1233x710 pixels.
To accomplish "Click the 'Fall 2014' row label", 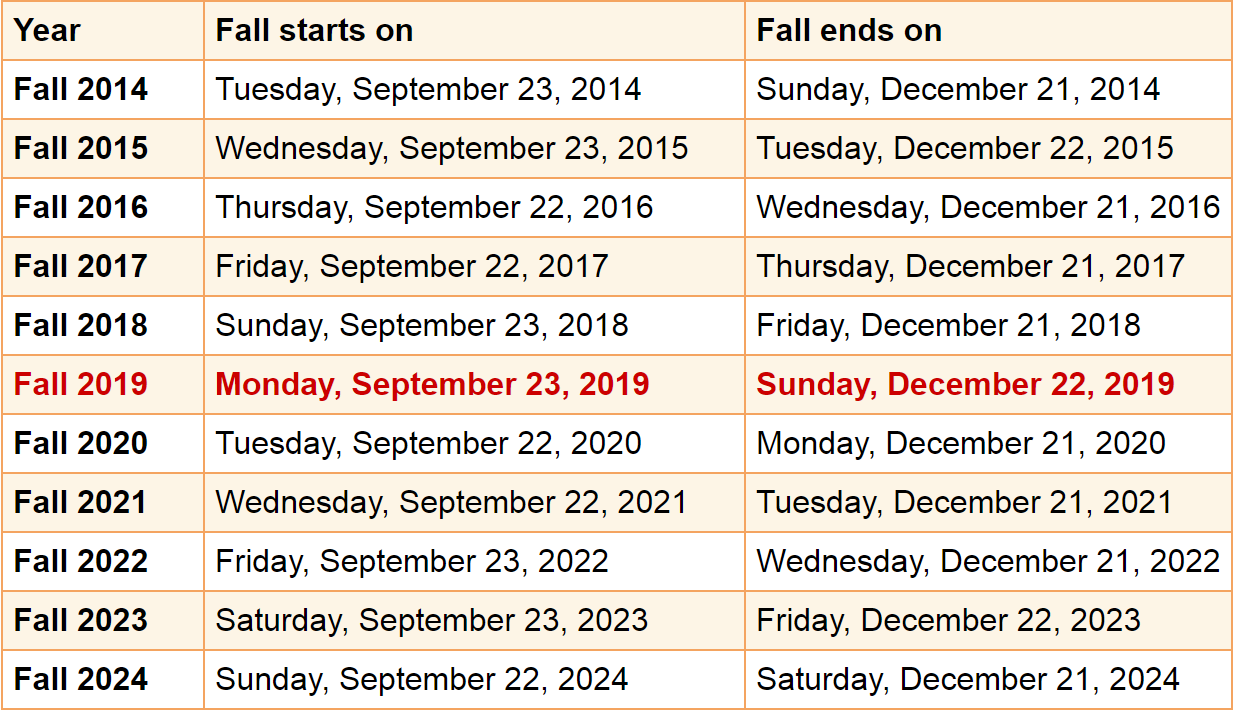I will (x=81, y=89).
